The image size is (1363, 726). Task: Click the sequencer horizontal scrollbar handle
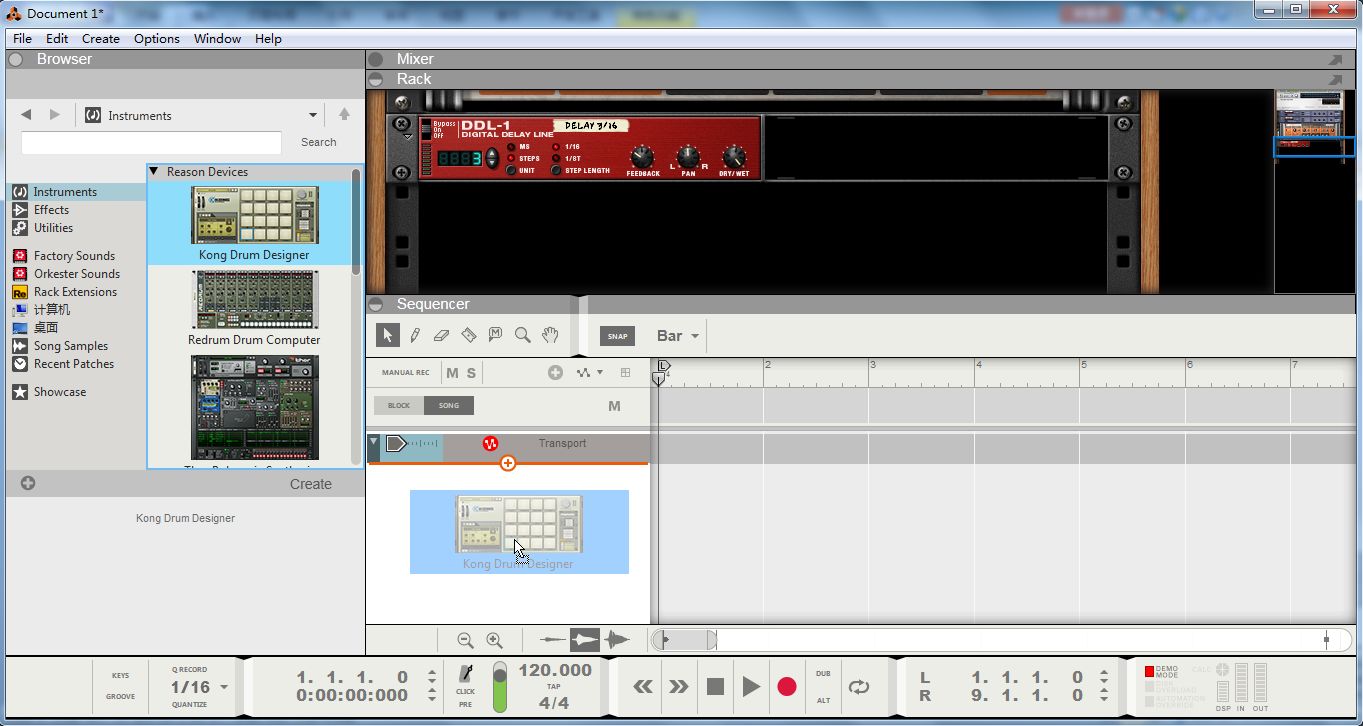(x=685, y=640)
